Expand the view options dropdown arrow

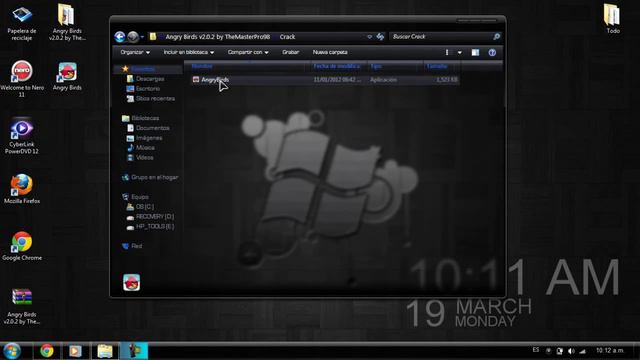tap(460, 52)
